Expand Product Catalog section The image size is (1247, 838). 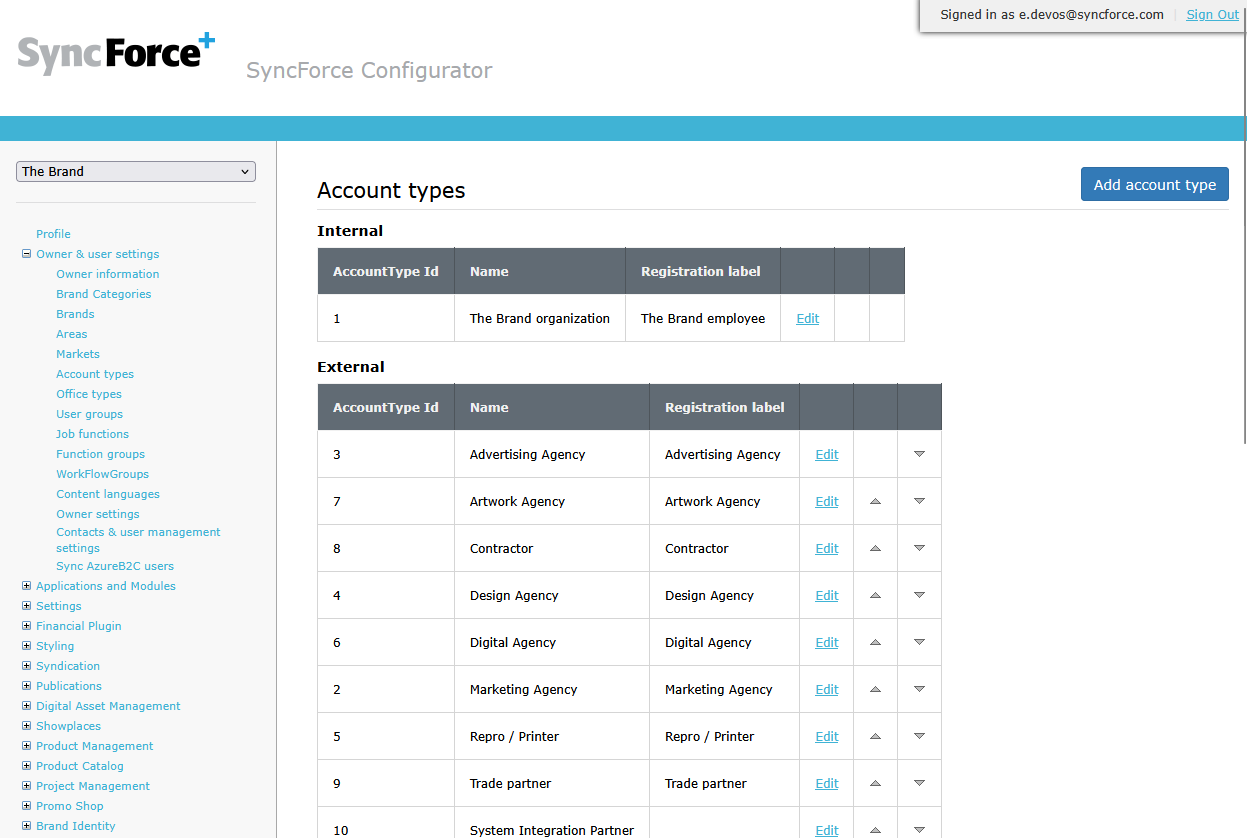click(27, 766)
